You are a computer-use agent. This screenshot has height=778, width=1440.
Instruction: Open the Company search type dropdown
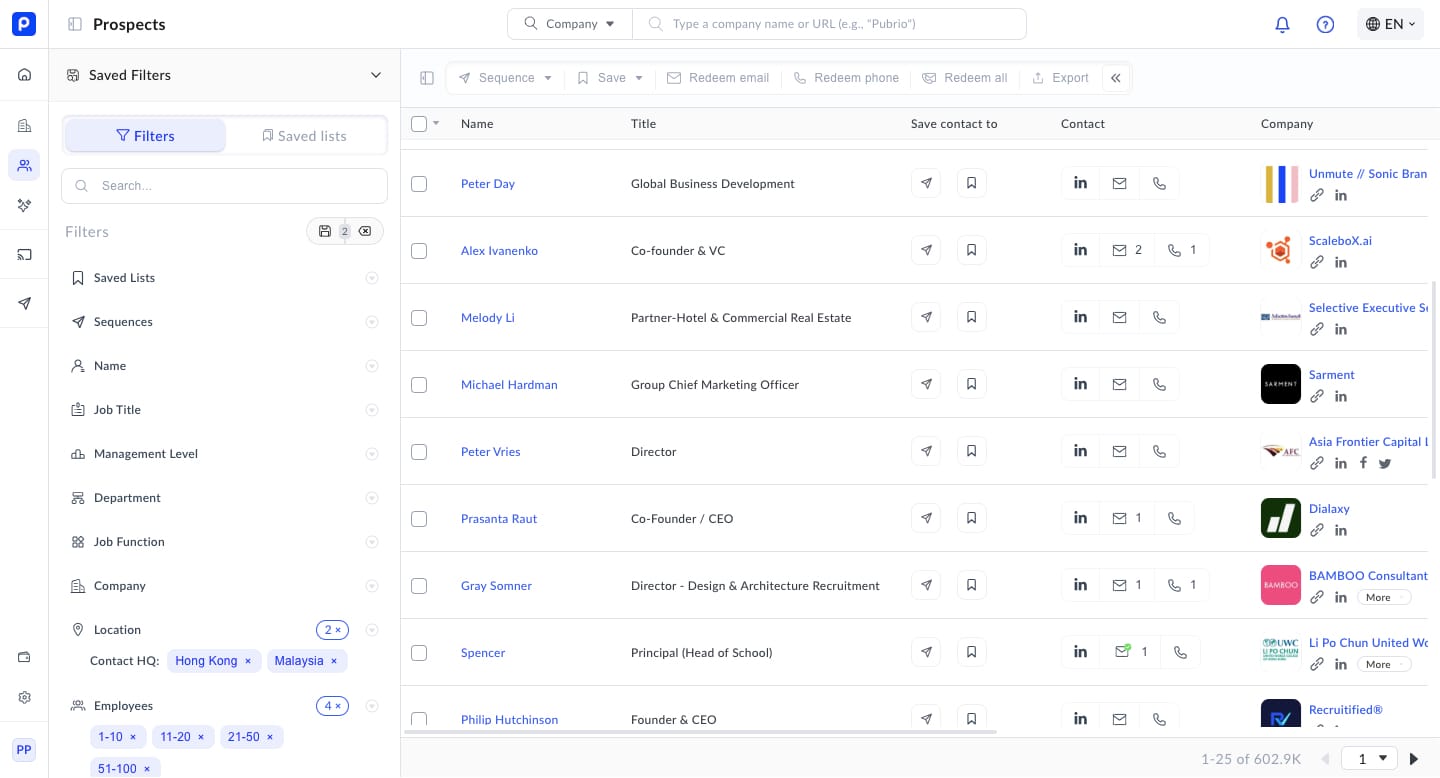570,24
